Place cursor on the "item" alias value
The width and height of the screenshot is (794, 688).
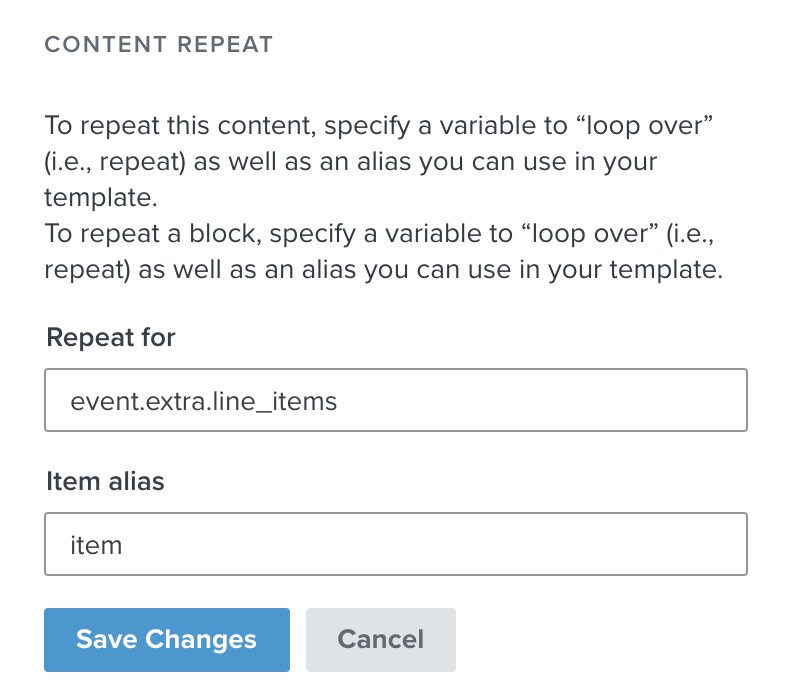[96, 545]
